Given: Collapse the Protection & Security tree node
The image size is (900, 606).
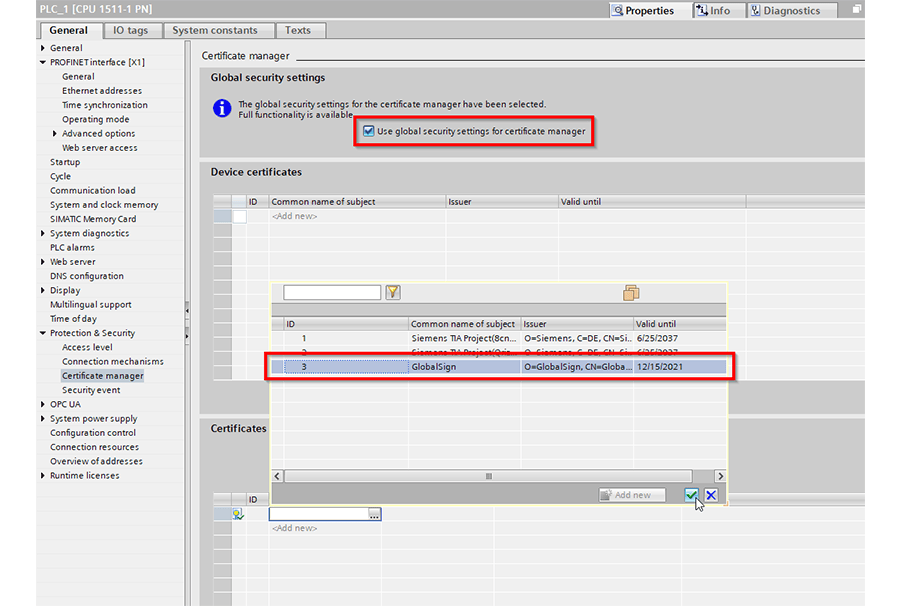Looking at the screenshot, I should pyautogui.click(x=43, y=334).
